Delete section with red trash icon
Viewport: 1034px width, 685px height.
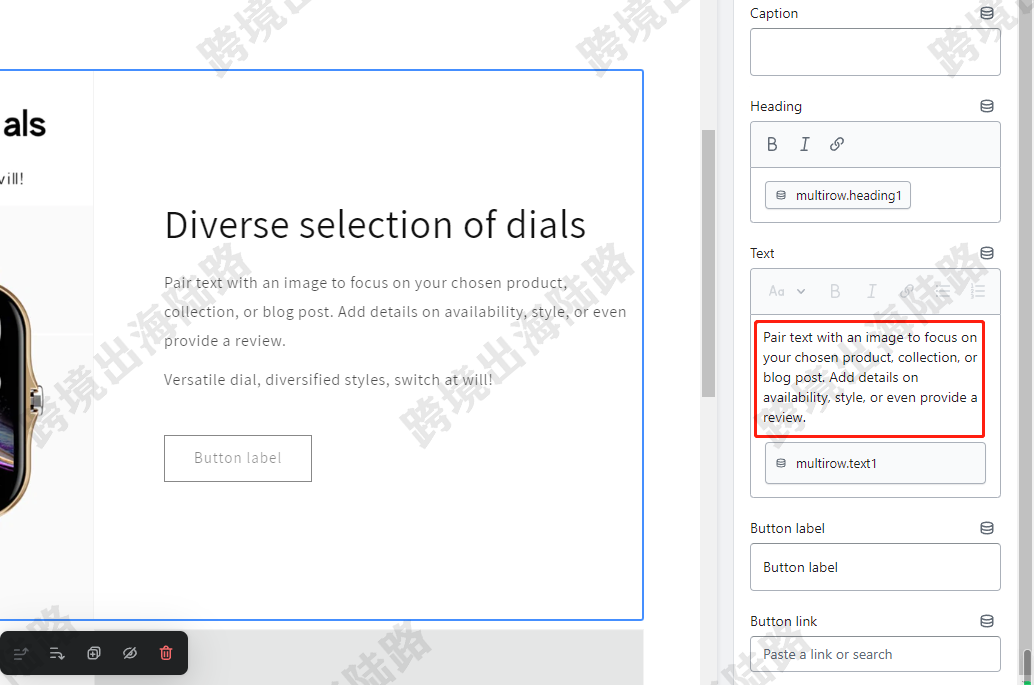click(166, 653)
